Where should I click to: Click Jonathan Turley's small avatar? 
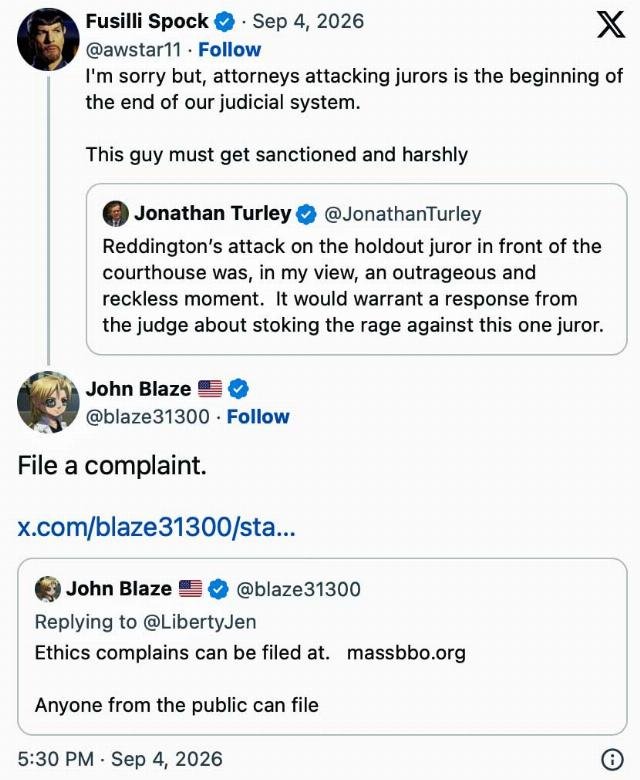[x=116, y=214]
